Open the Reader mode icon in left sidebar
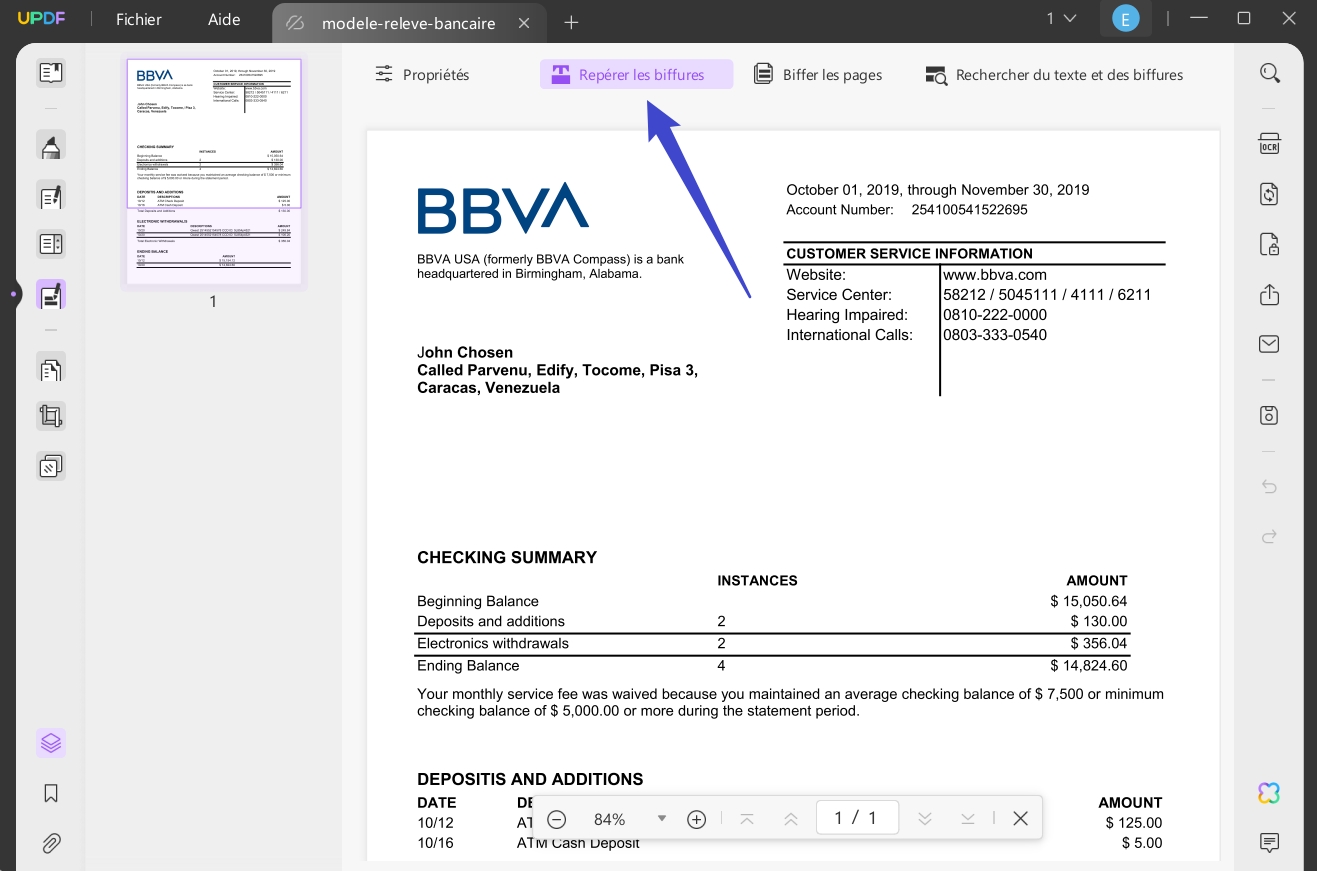Screen dimensions: 1317x871 click(x=51, y=73)
